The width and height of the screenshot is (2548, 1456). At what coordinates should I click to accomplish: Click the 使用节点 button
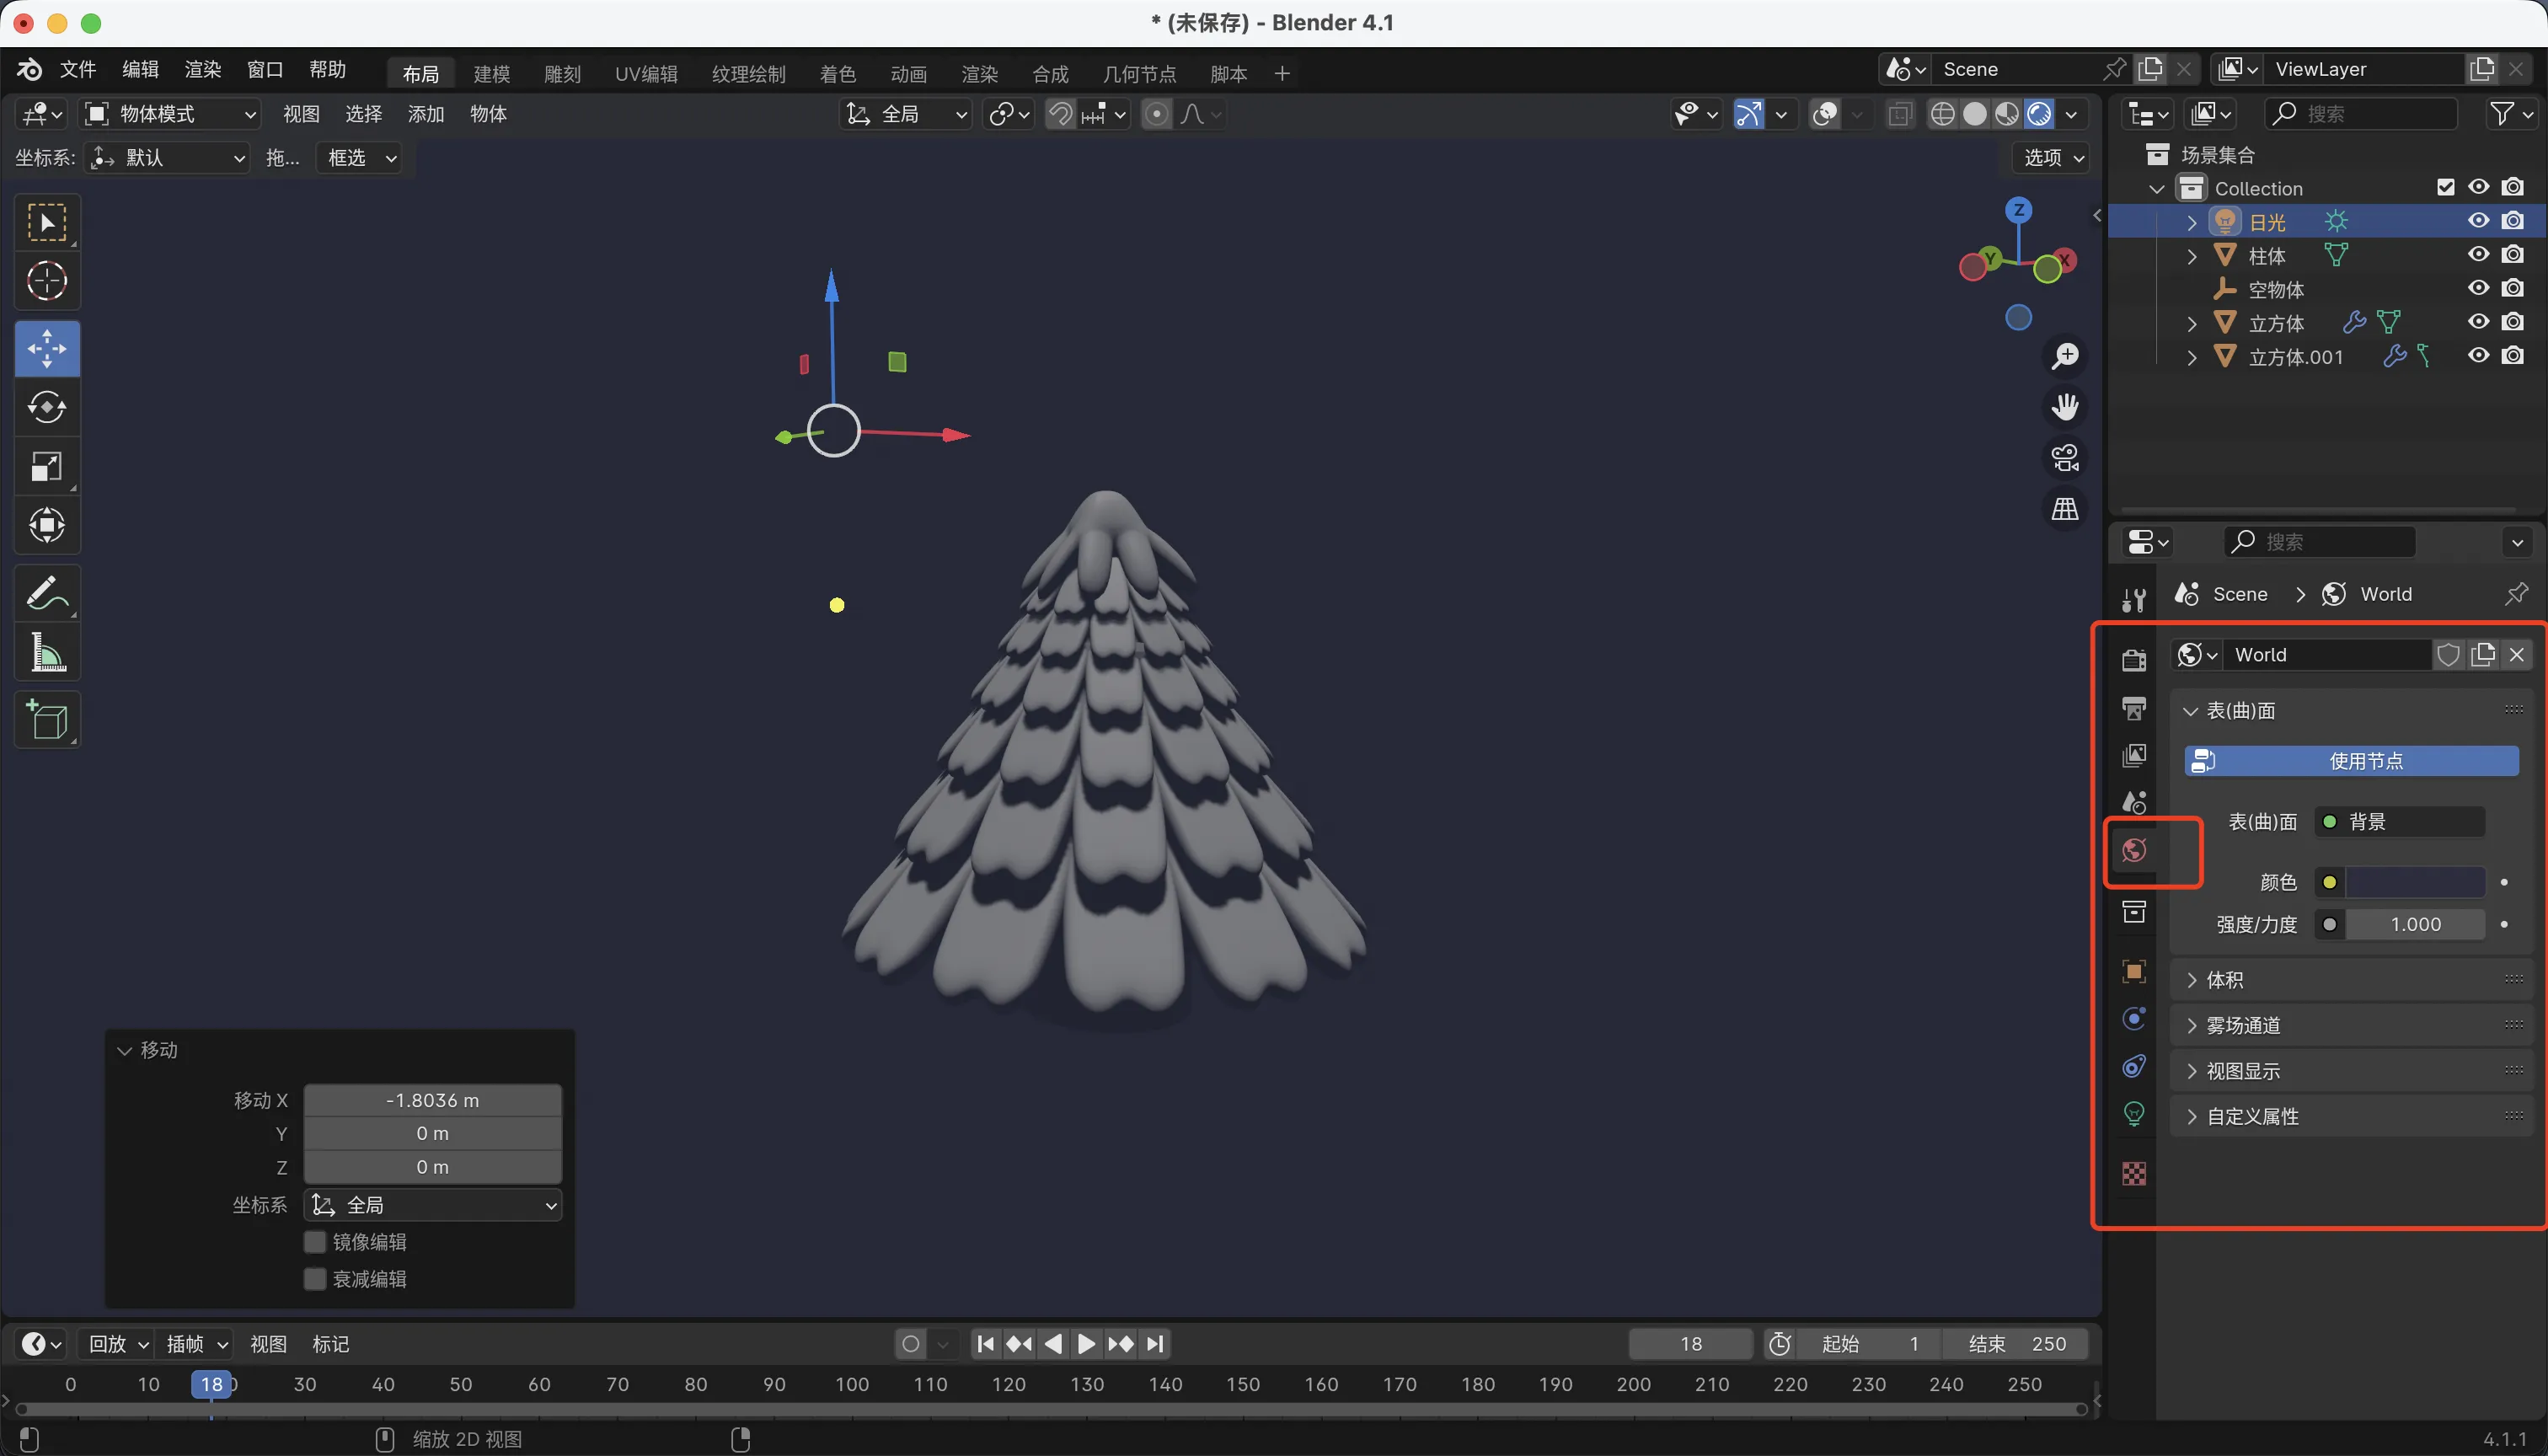(2351, 761)
